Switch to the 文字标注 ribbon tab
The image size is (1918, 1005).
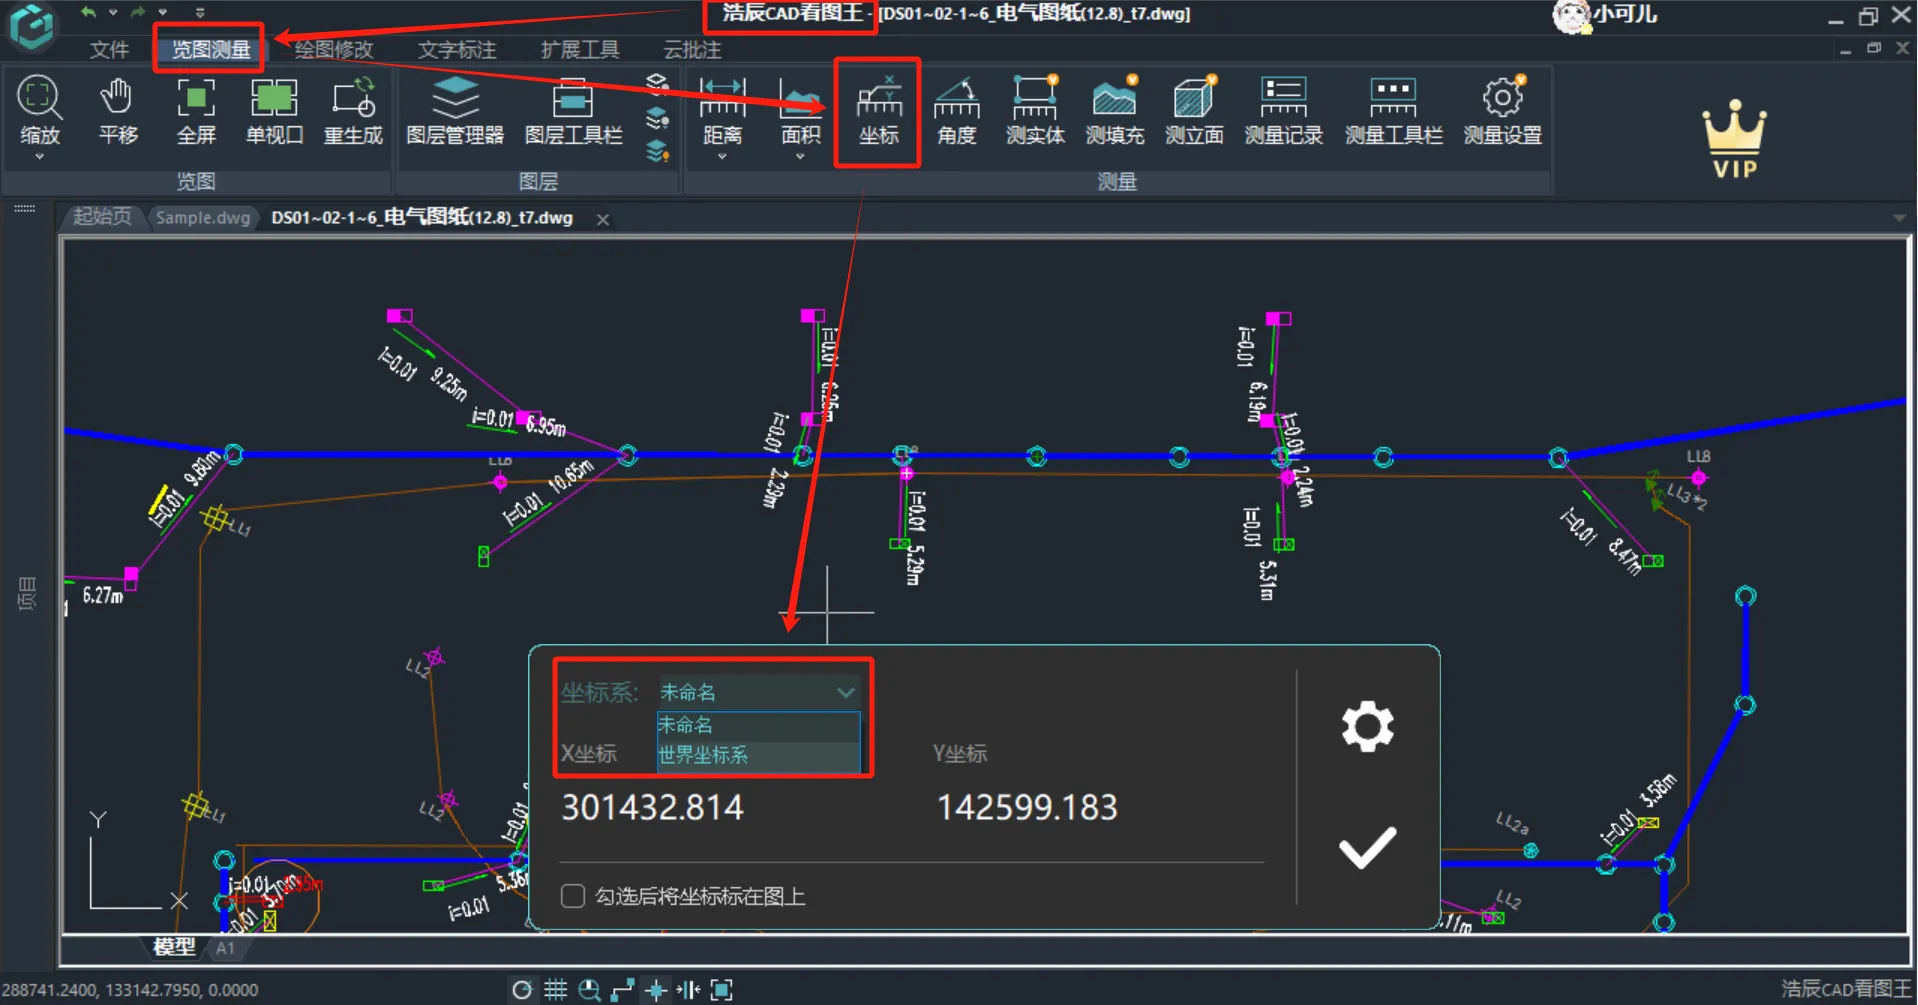(456, 49)
